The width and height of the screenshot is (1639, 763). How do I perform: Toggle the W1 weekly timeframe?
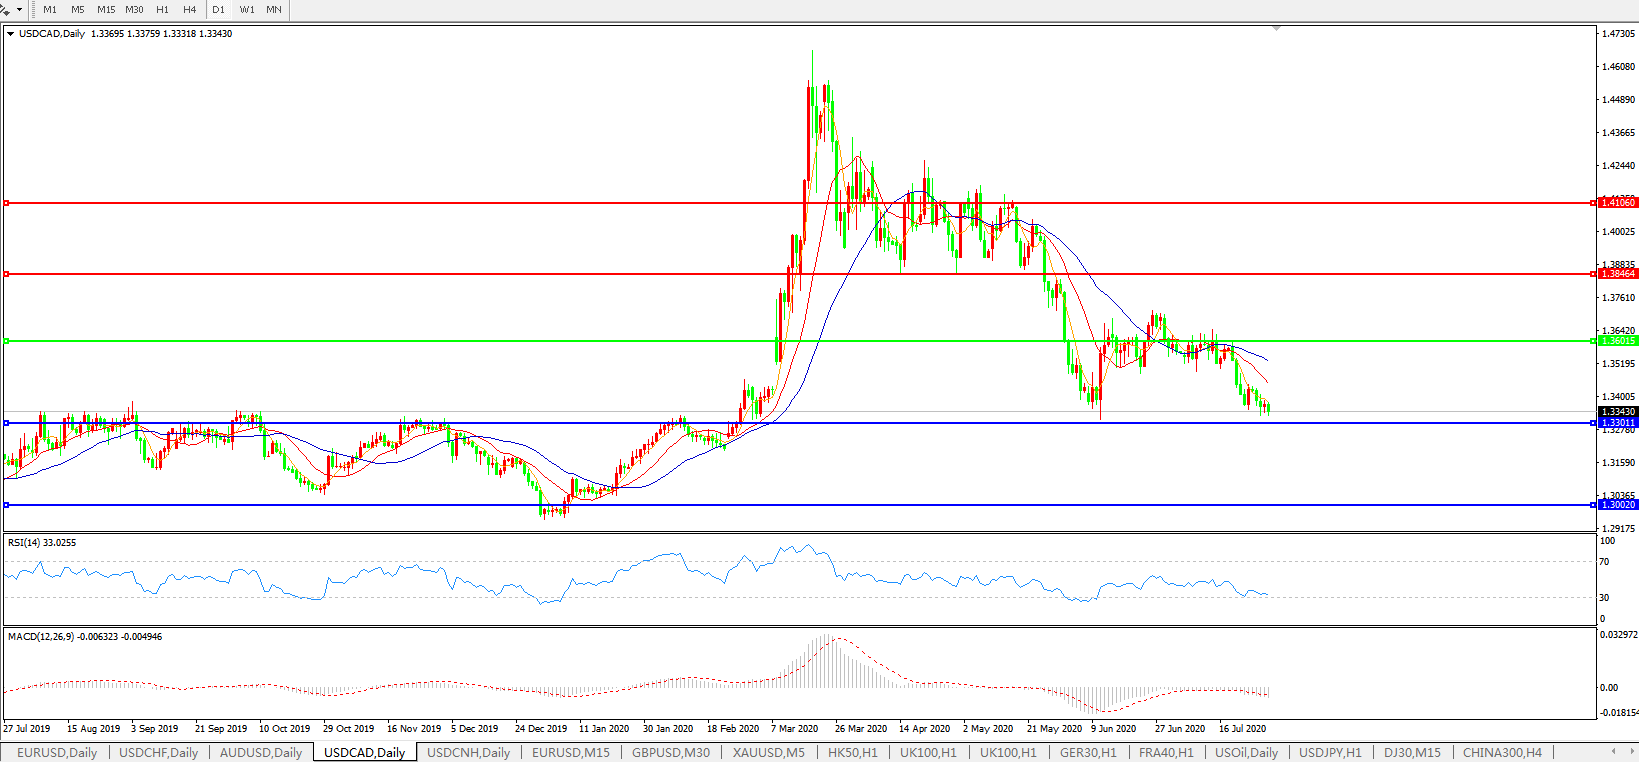[x=247, y=9]
